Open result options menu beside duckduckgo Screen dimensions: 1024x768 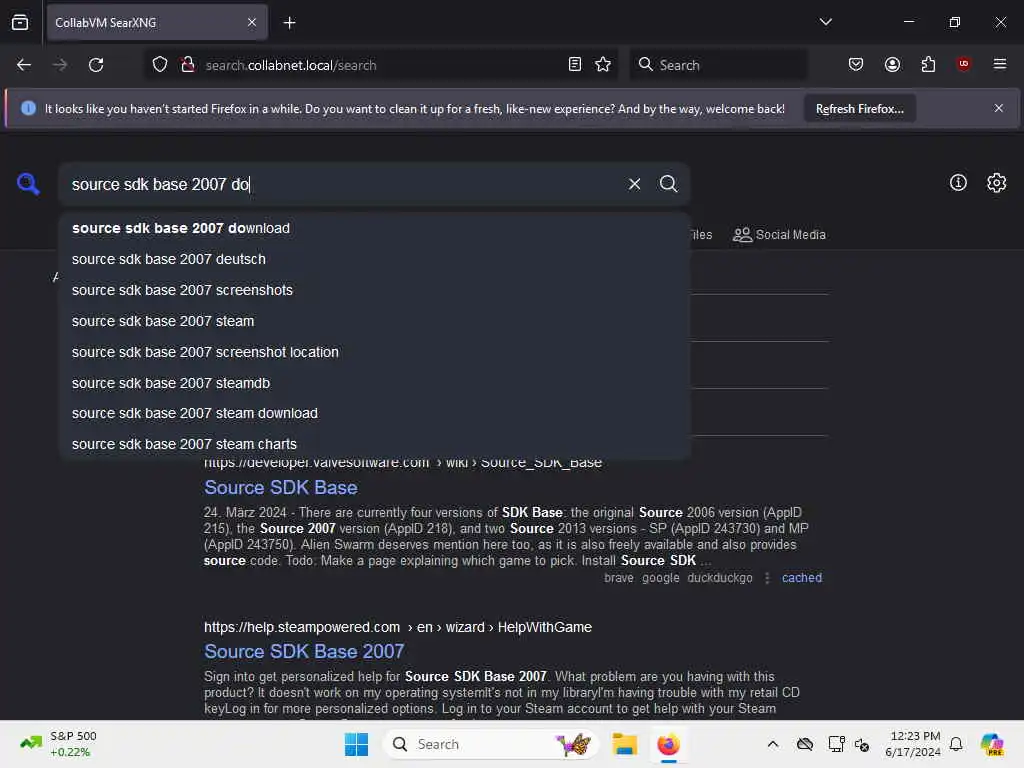[767, 578]
